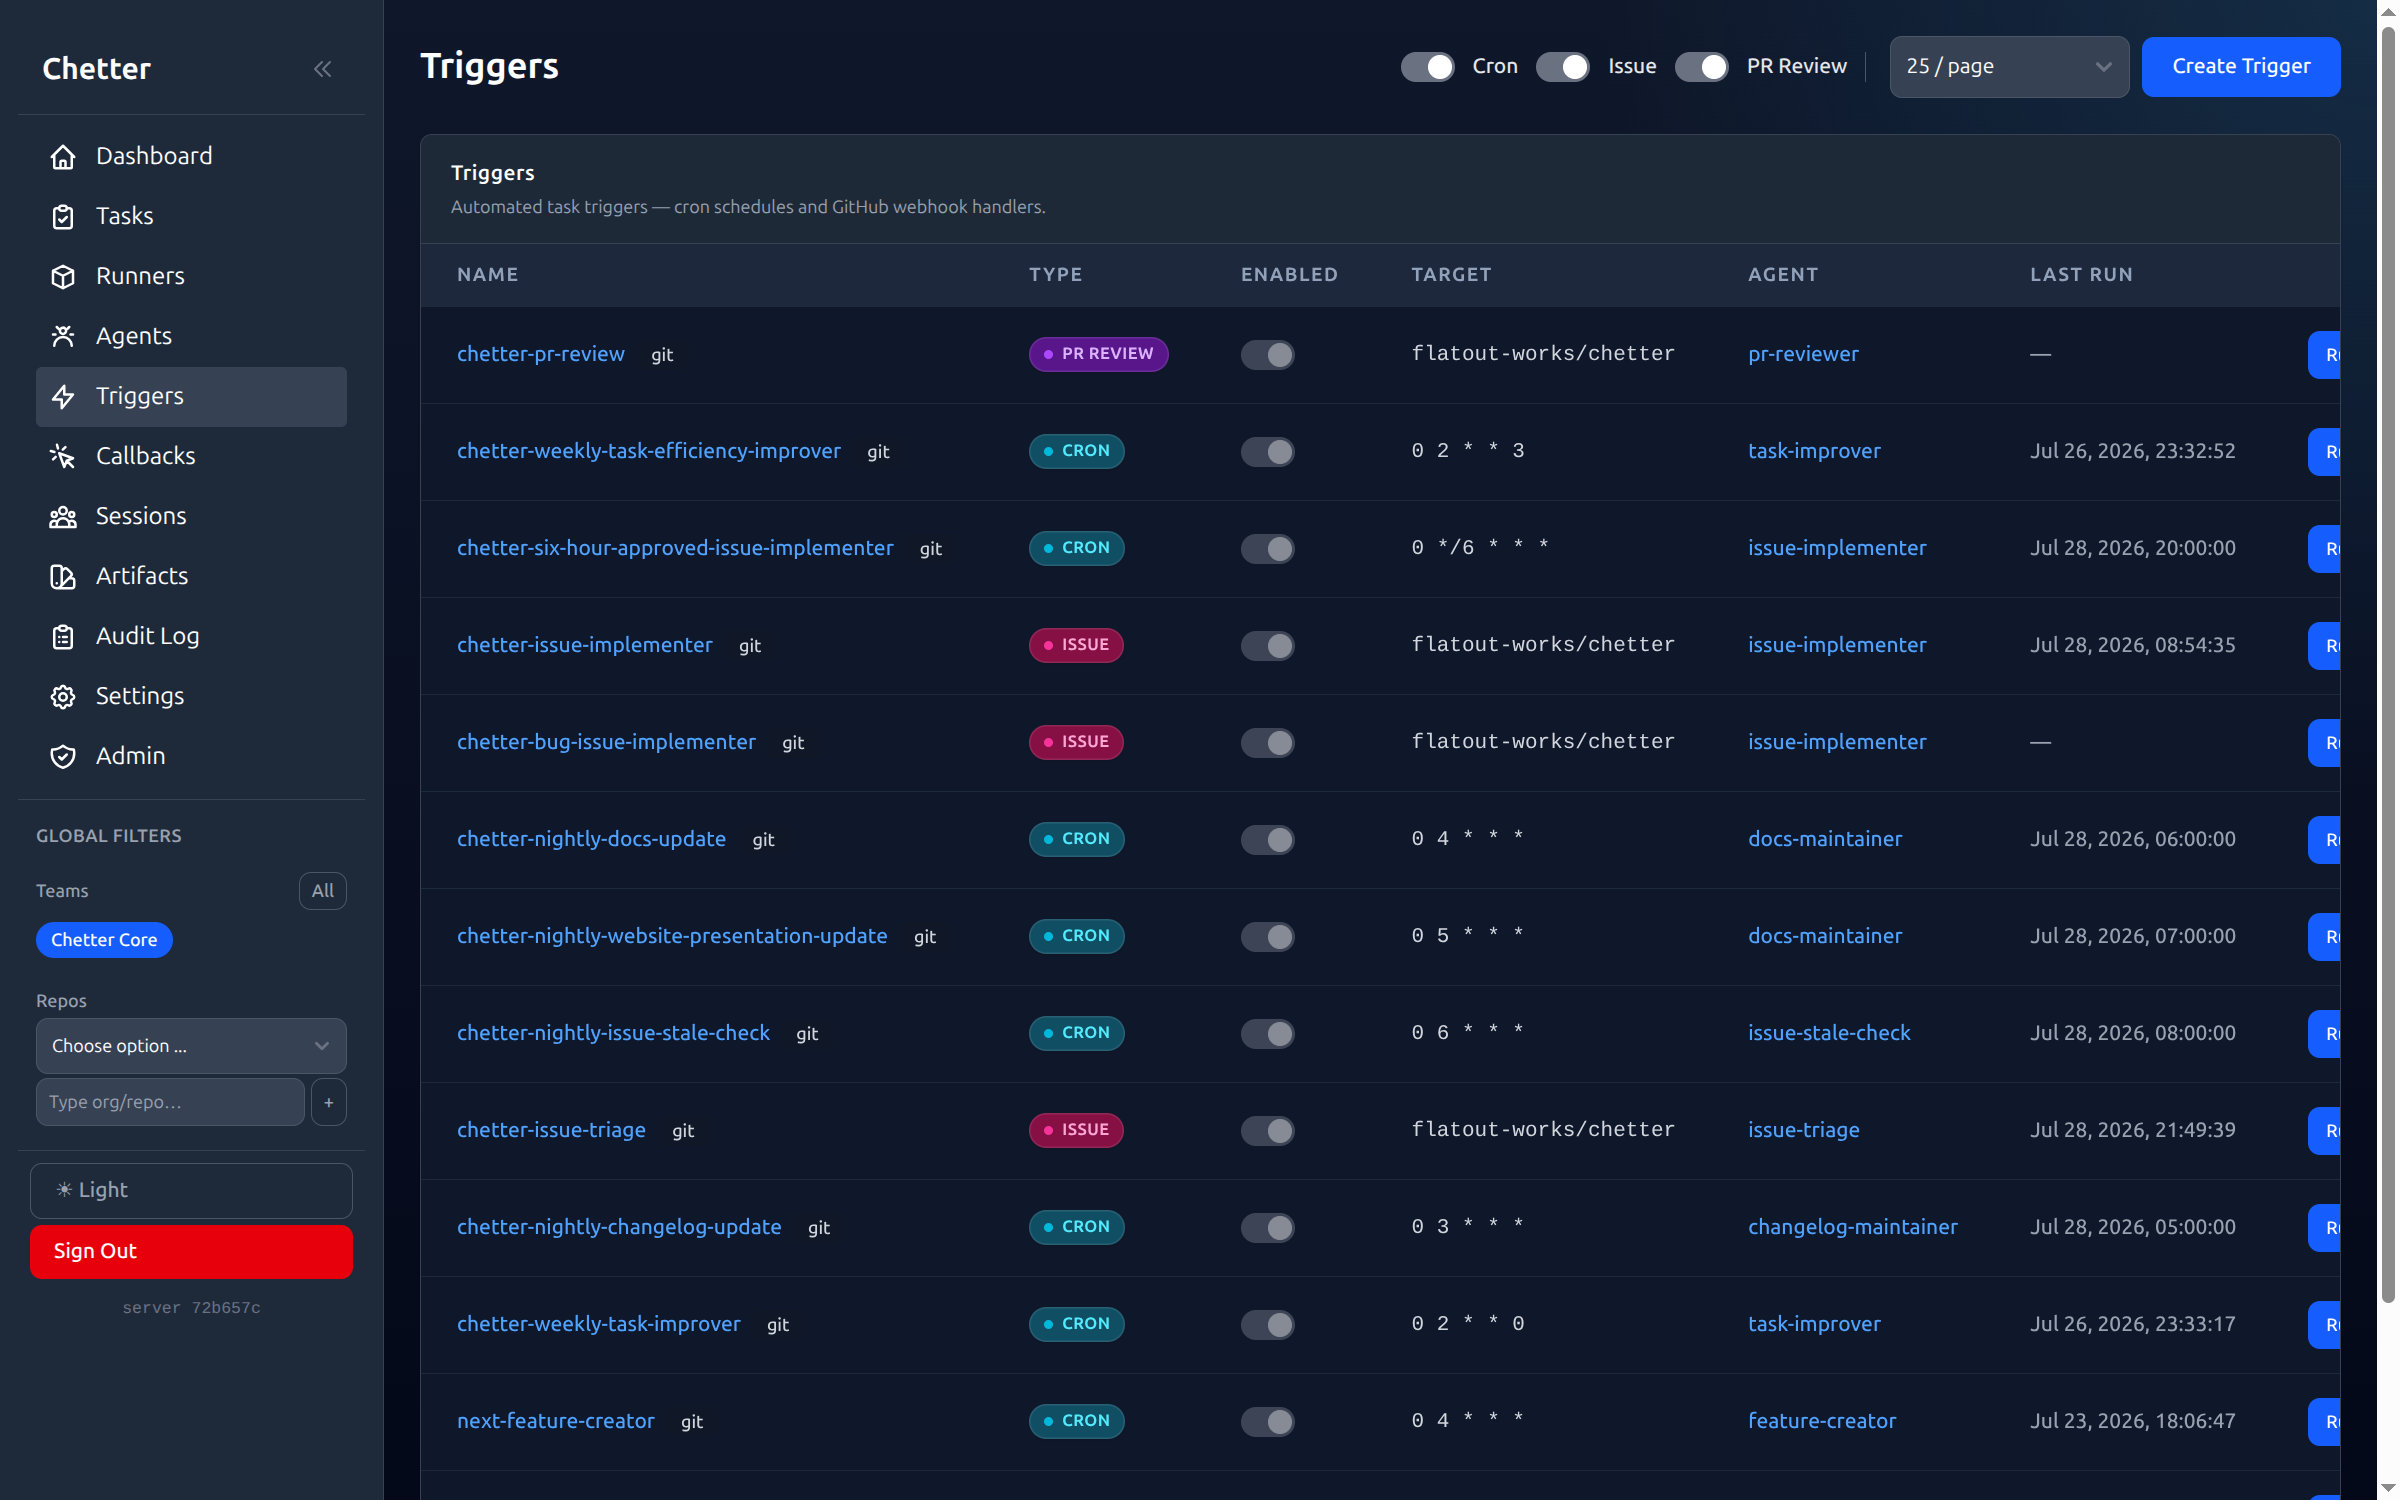This screenshot has height=1500, width=2400.
Task: Click the LAST RUN column header
Action: (2081, 275)
